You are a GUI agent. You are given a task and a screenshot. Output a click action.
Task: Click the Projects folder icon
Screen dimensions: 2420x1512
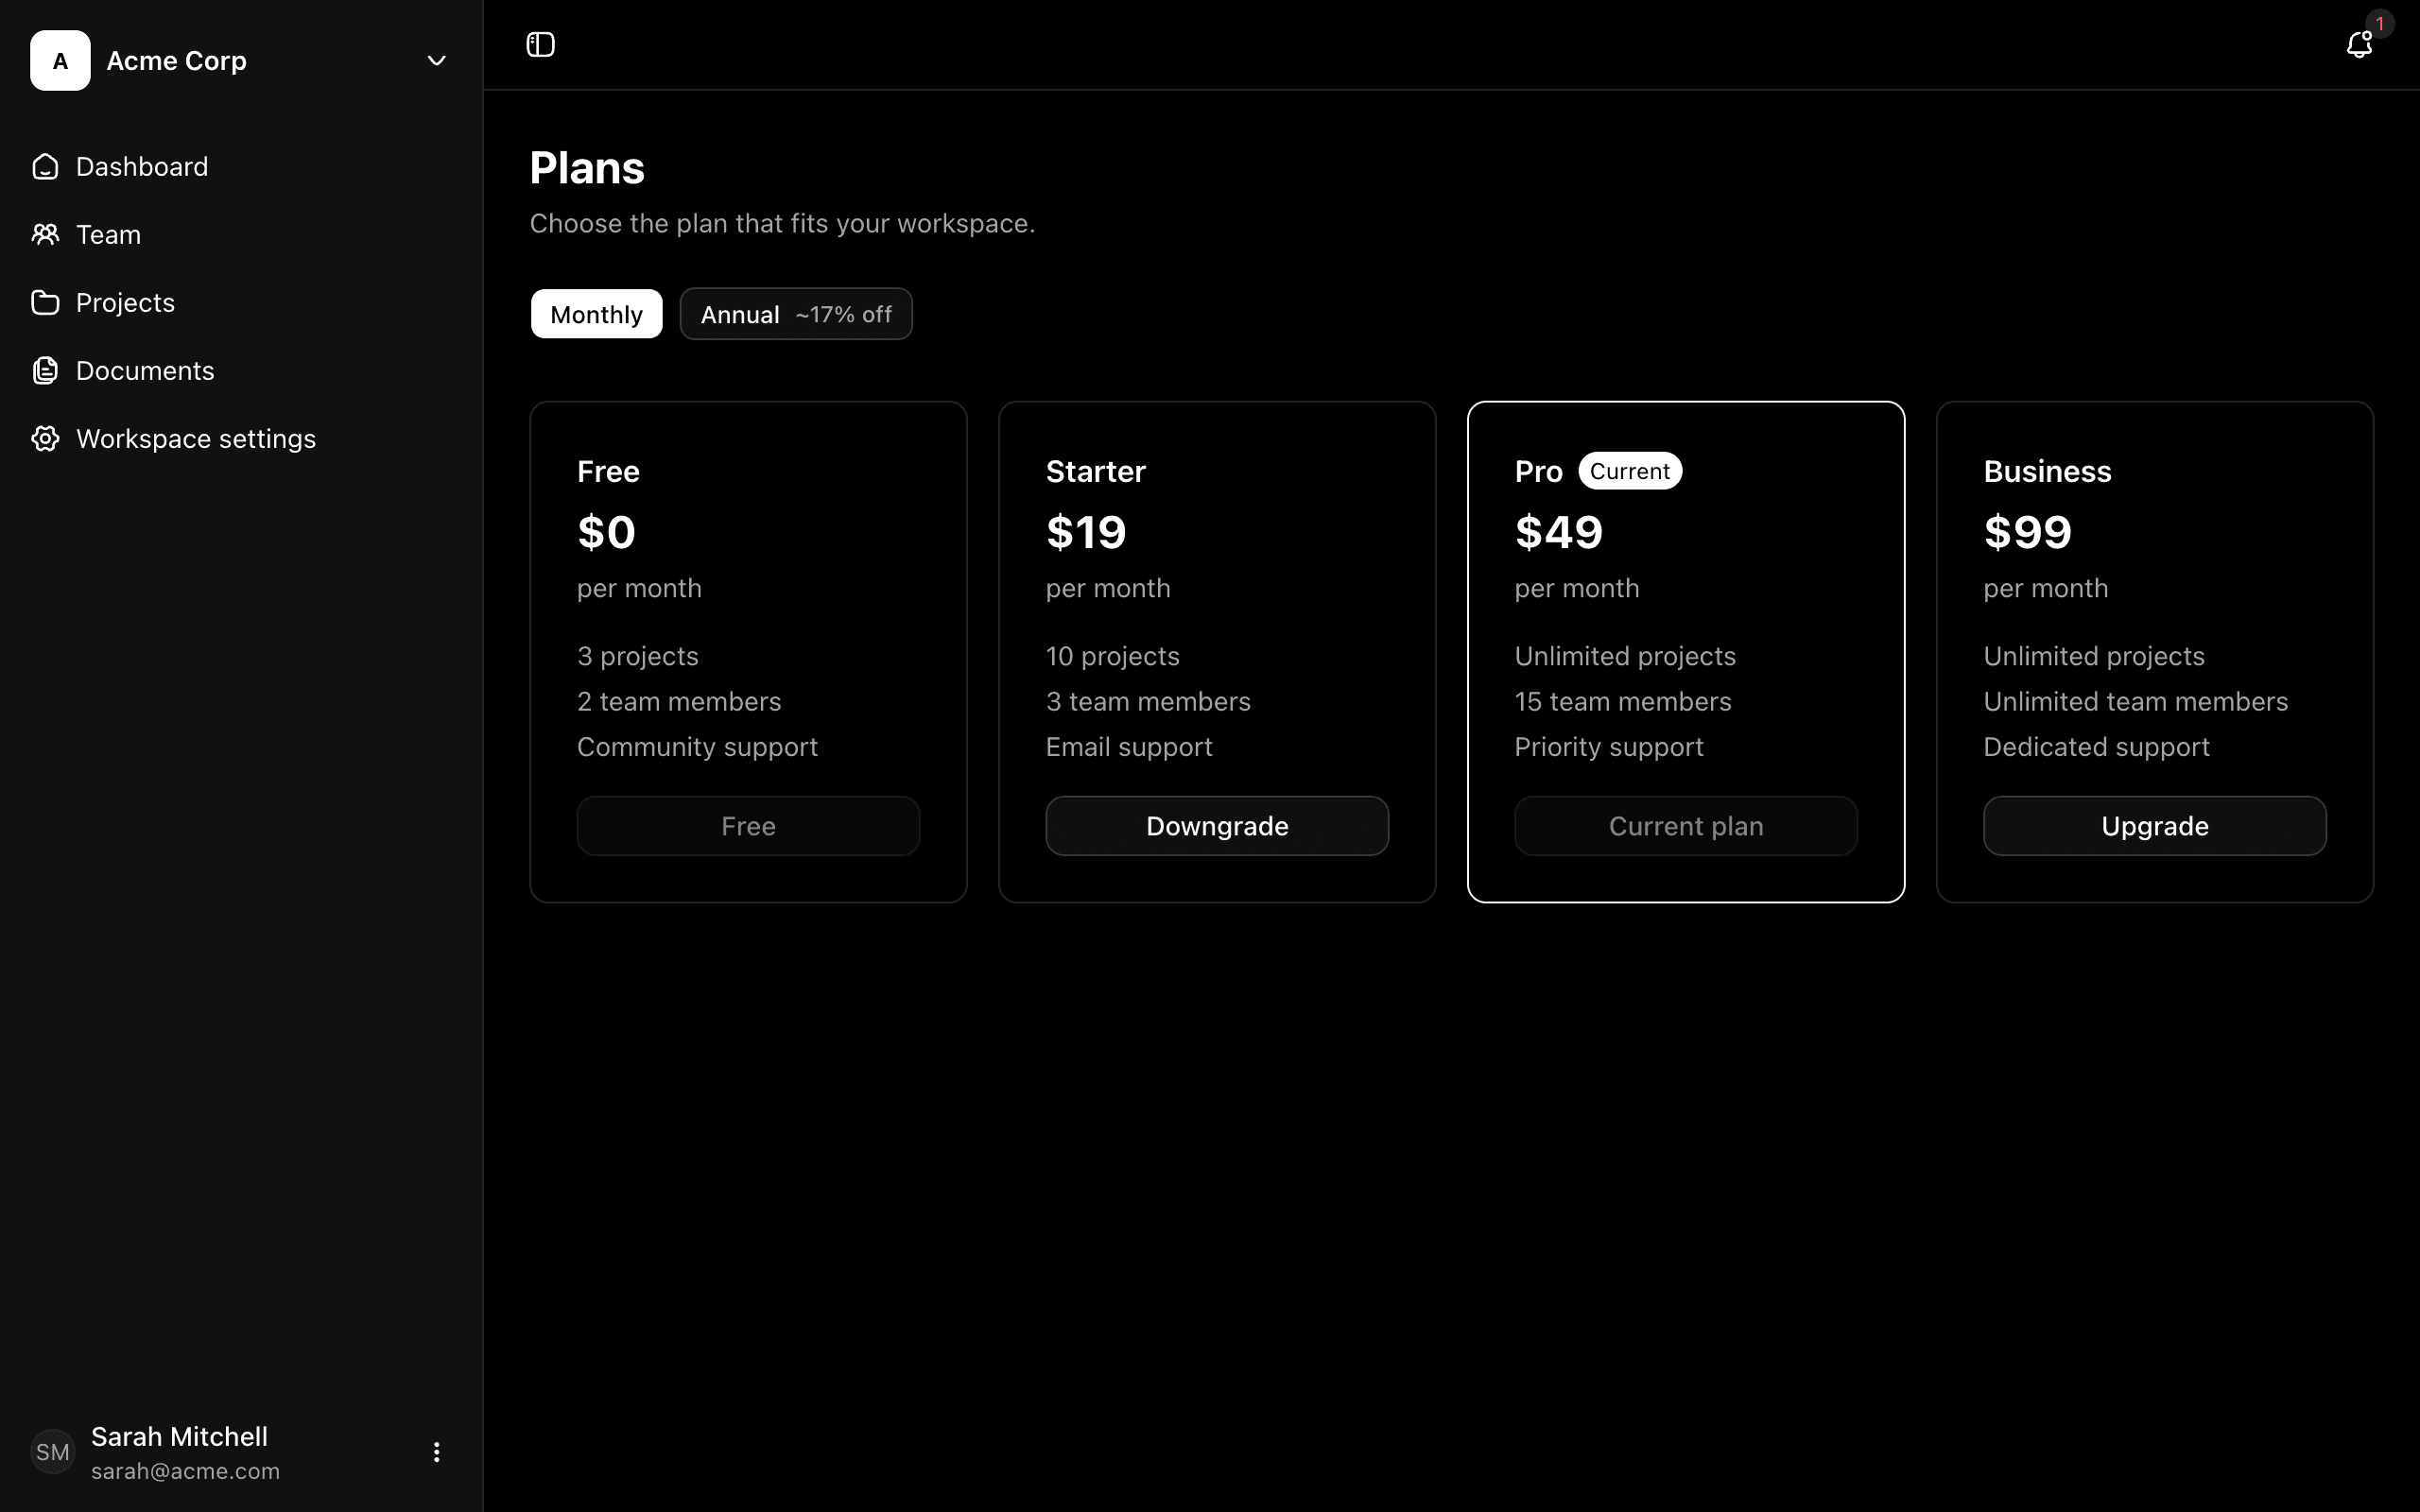click(45, 301)
